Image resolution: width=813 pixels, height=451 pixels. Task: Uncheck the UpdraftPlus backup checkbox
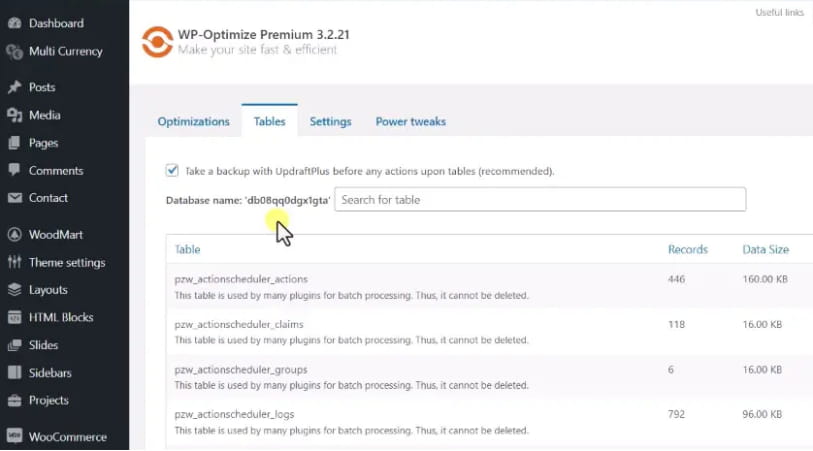click(172, 171)
